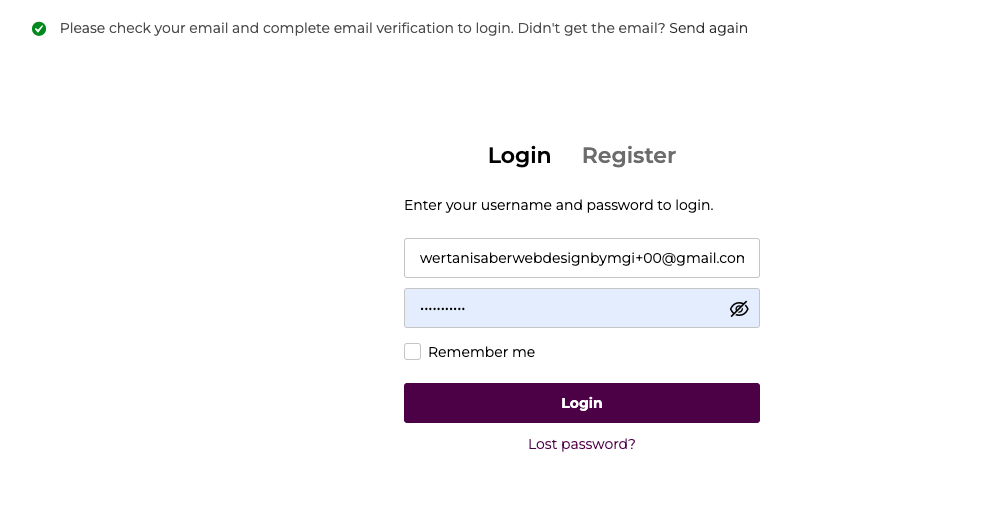Viewport: 997px width, 517px height.
Task: Select the Login tab heading
Action: tap(519, 156)
